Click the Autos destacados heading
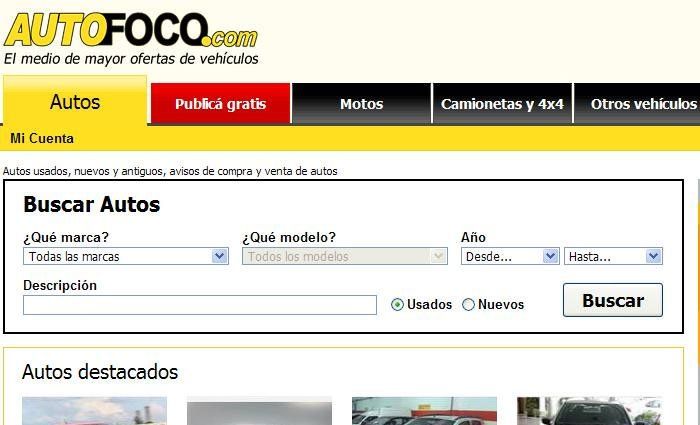This screenshot has width=700, height=425. pos(100,373)
